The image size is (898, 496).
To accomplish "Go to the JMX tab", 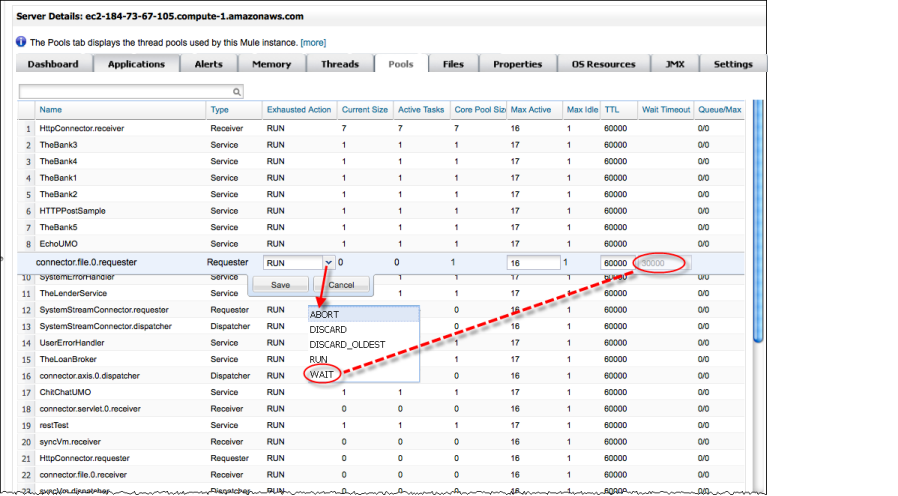I will pyautogui.click(x=674, y=64).
